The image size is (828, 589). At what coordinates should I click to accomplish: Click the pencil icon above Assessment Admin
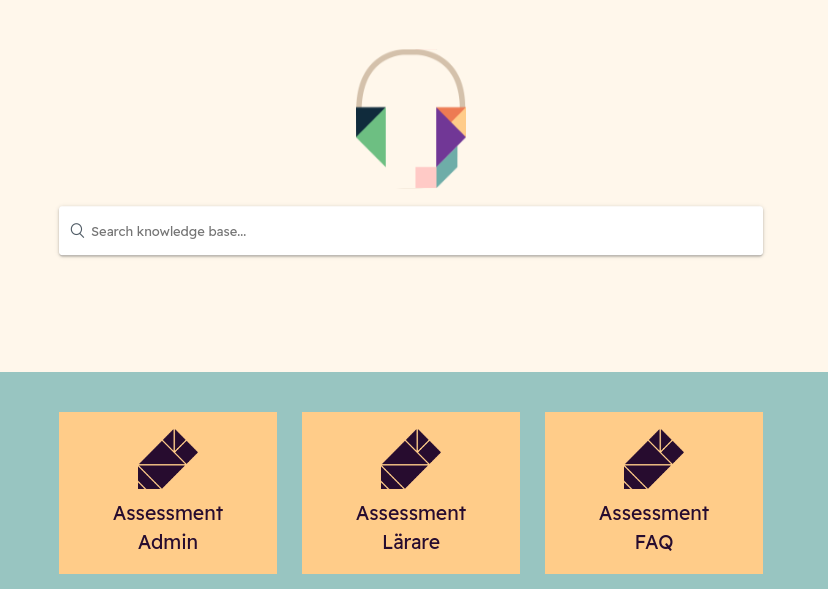coord(168,459)
